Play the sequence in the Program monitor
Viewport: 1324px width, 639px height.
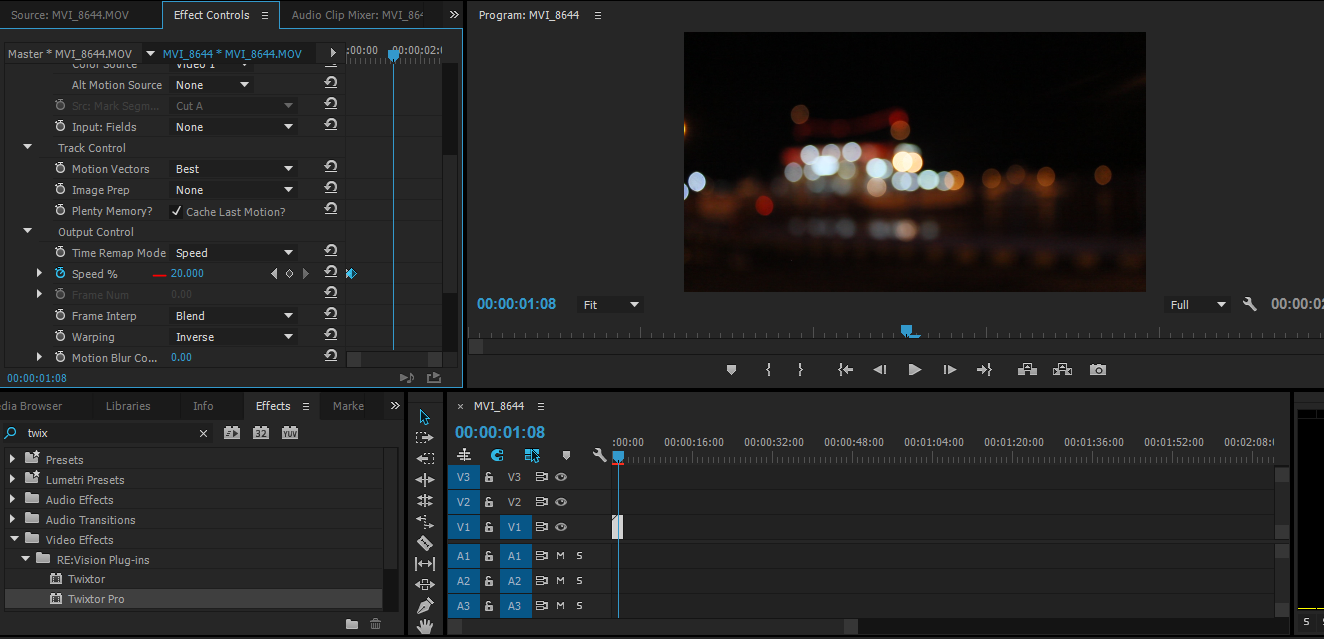(914, 369)
